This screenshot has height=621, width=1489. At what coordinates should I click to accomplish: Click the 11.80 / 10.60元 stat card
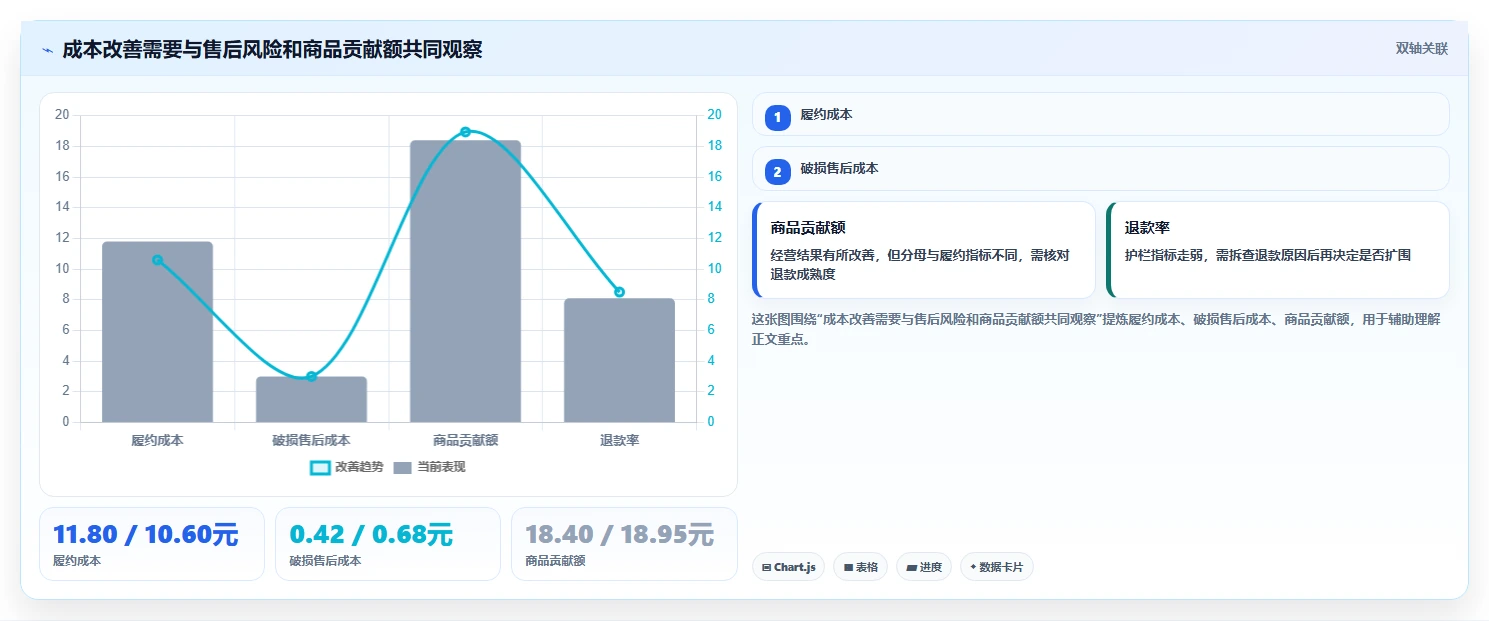(152, 544)
